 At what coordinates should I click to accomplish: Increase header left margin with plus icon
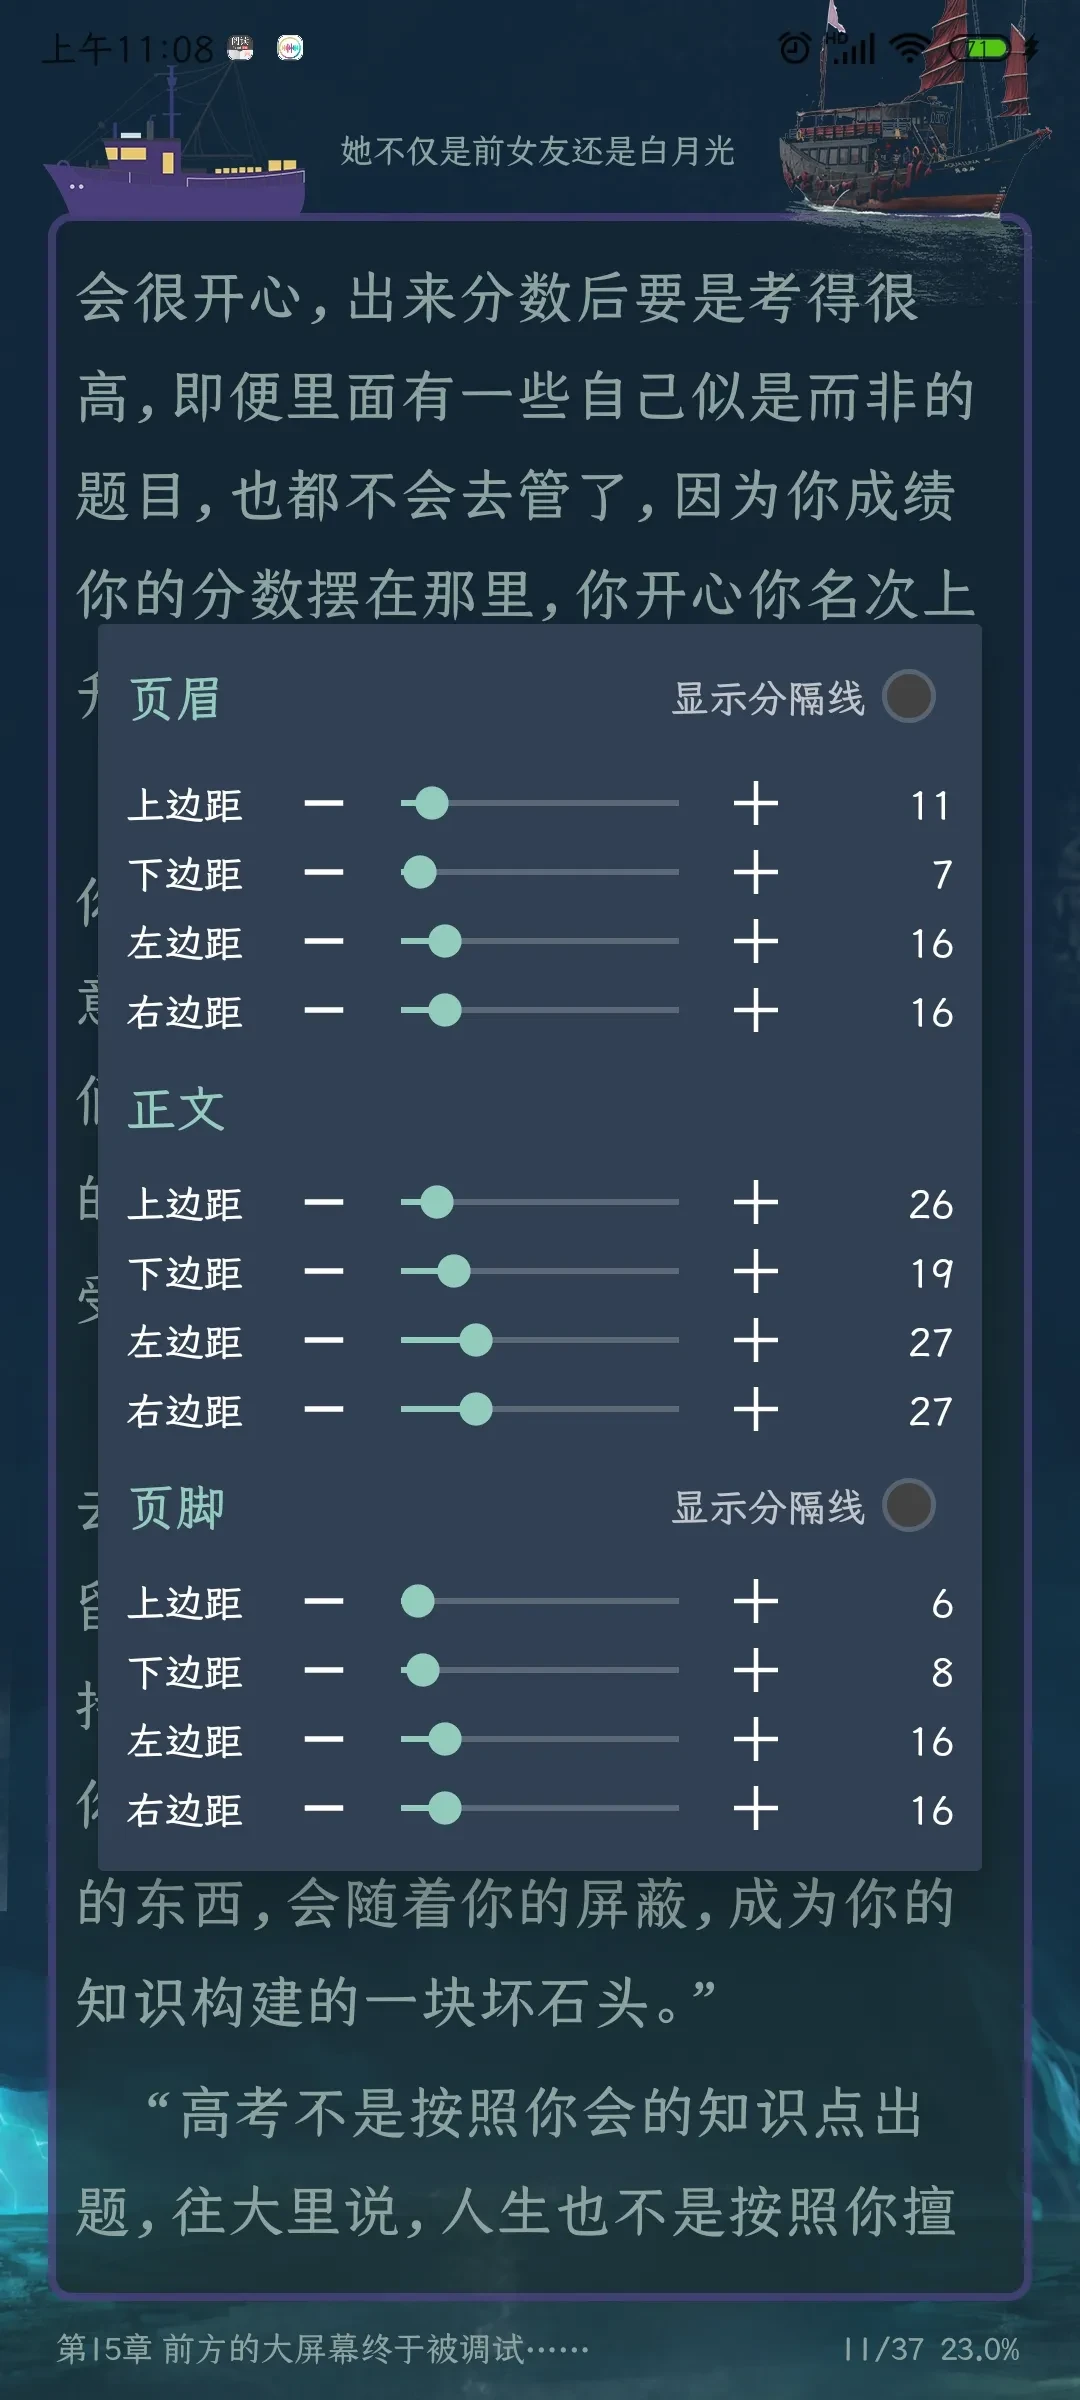[x=755, y=942]
